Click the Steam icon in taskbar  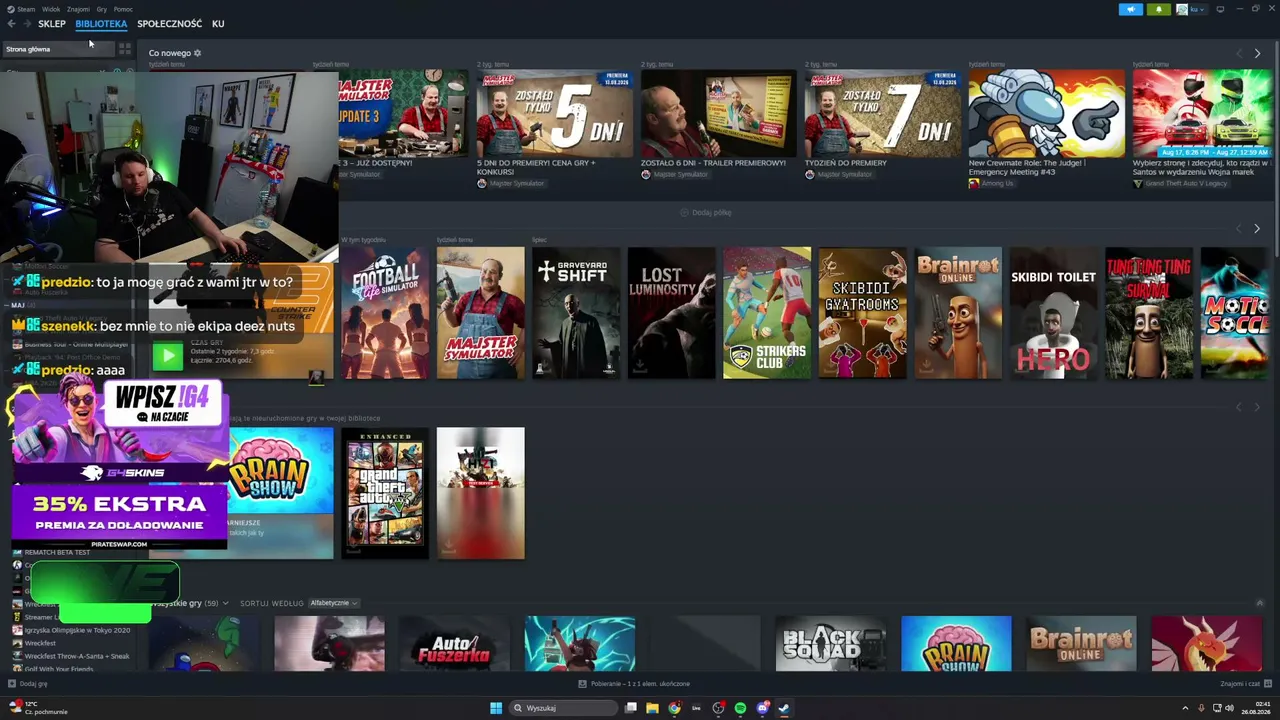tap(784, 708)
